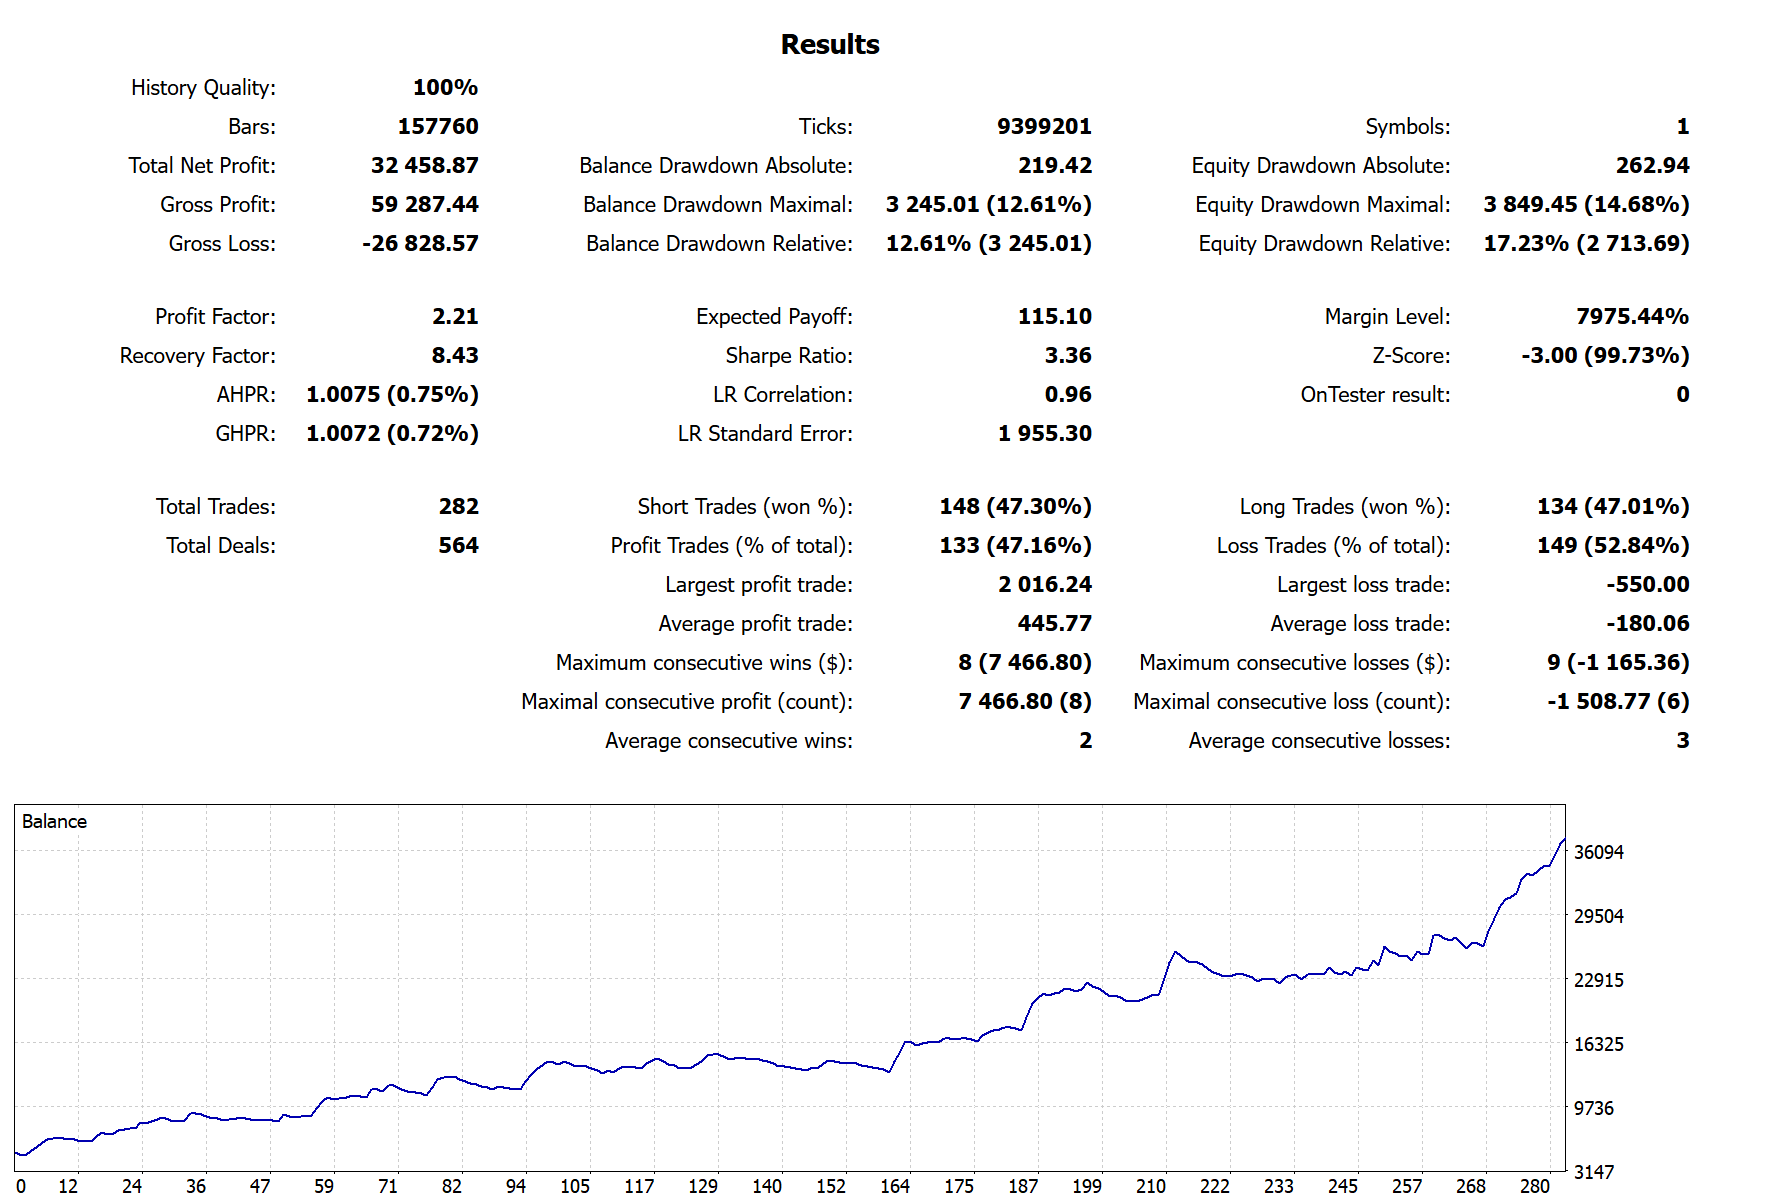Select the Margin Level value "7975.44%"
The width and height of the screenshot is (1766, 1204).
[x=1633, y=317]
